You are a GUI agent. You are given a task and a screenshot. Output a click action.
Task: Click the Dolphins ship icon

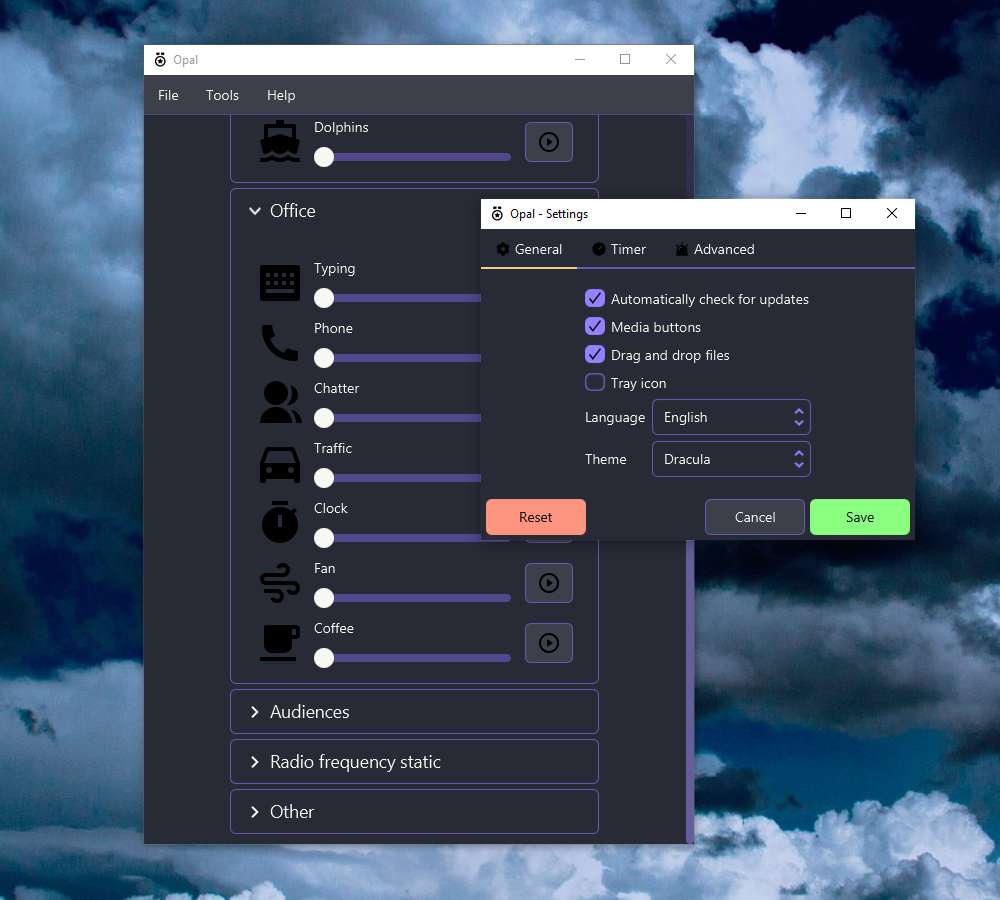coord(280,142)
